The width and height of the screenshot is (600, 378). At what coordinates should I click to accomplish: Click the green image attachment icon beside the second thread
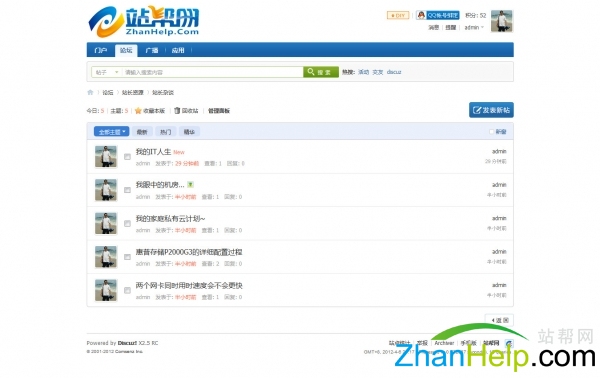(x=190, y=185)
